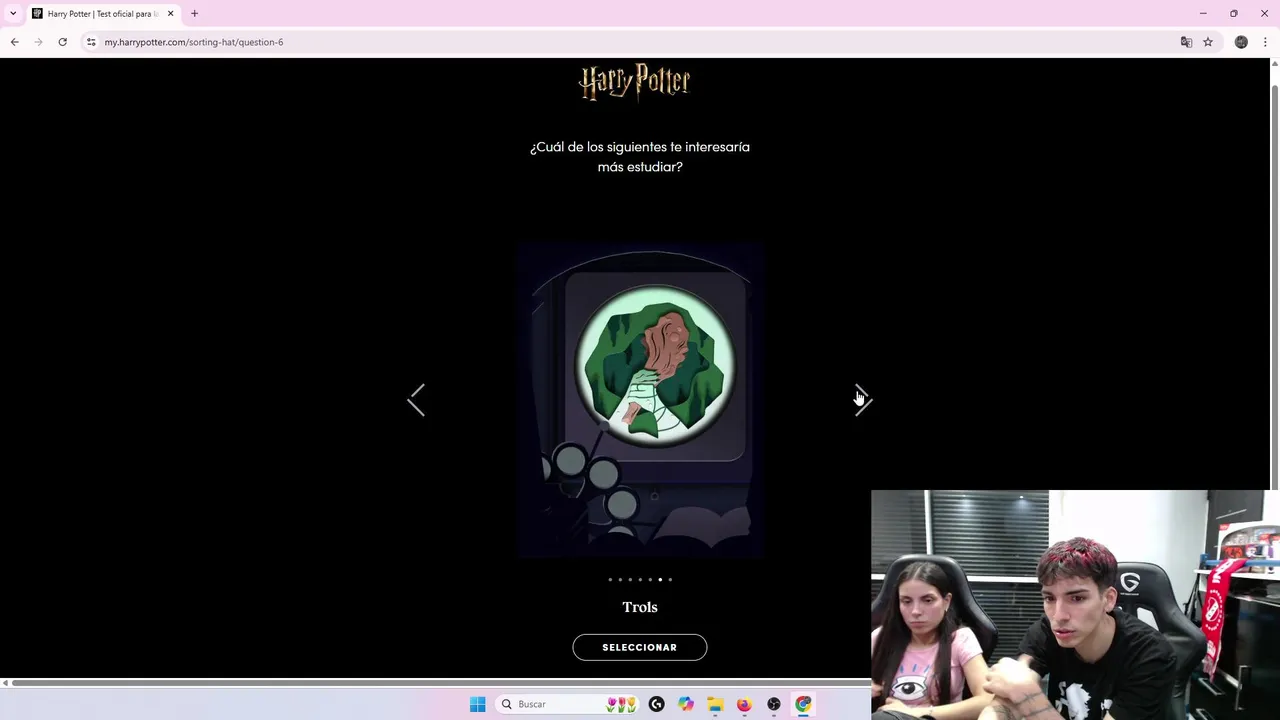Image resolution: width=1280 pixels, height=720 pixels.
Task: Select the highlighted sixth carousel dot
Action: coord(660,579)
